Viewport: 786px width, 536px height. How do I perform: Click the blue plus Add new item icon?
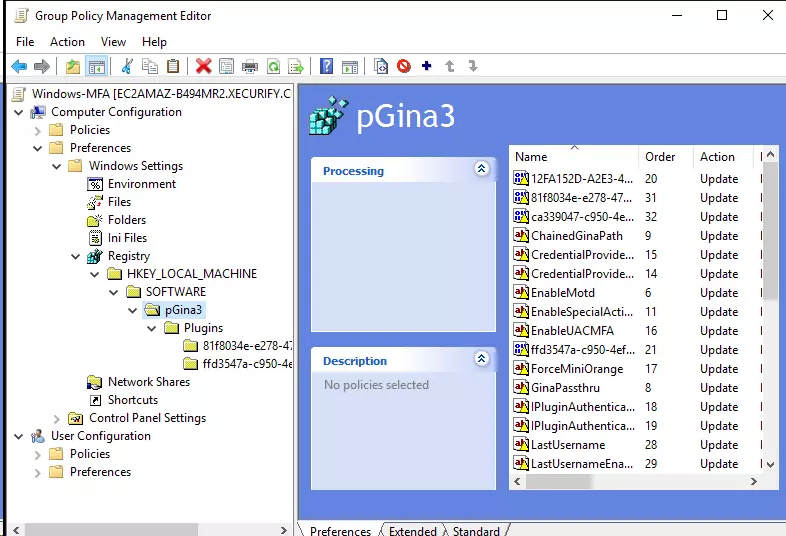[427, 66]
